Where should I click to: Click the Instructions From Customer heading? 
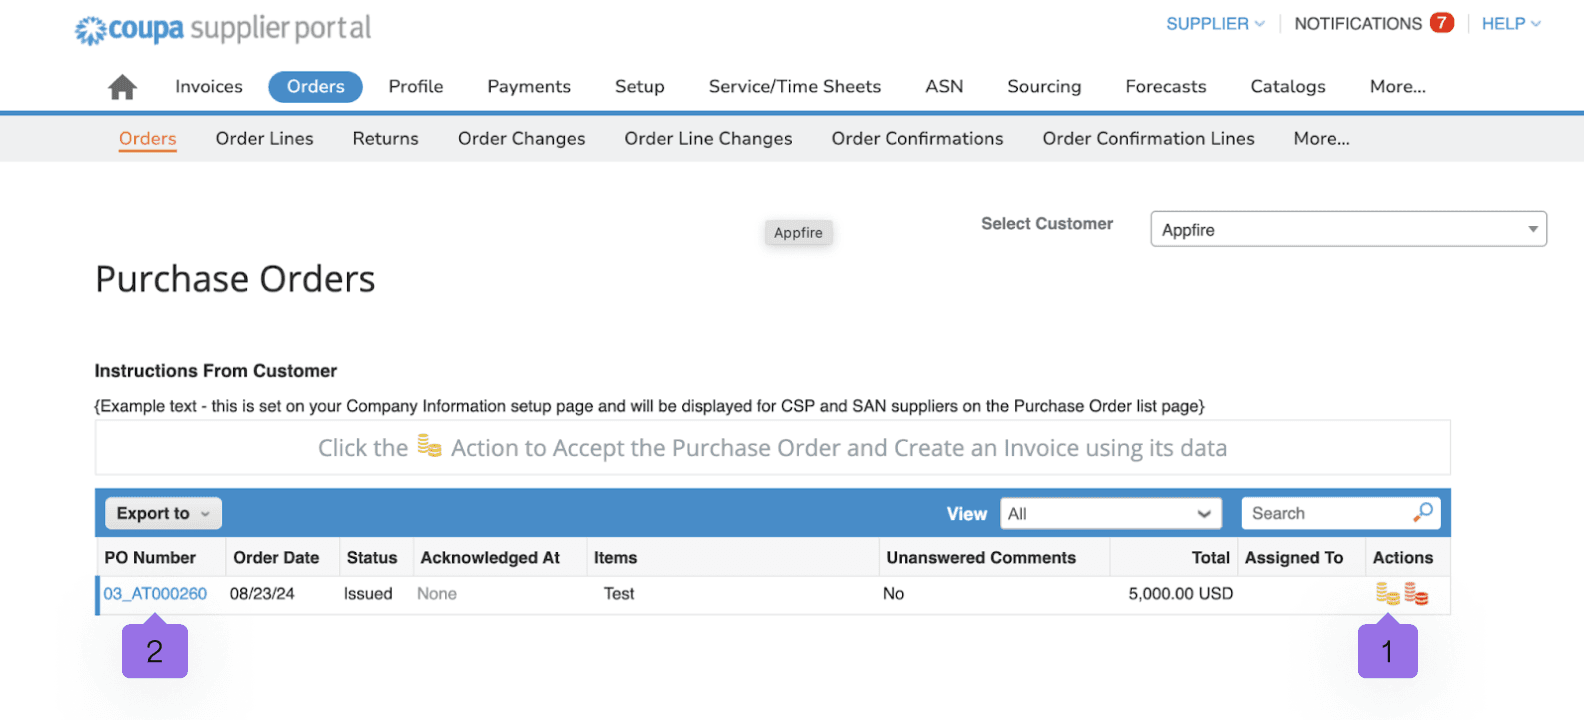(216, 371)
